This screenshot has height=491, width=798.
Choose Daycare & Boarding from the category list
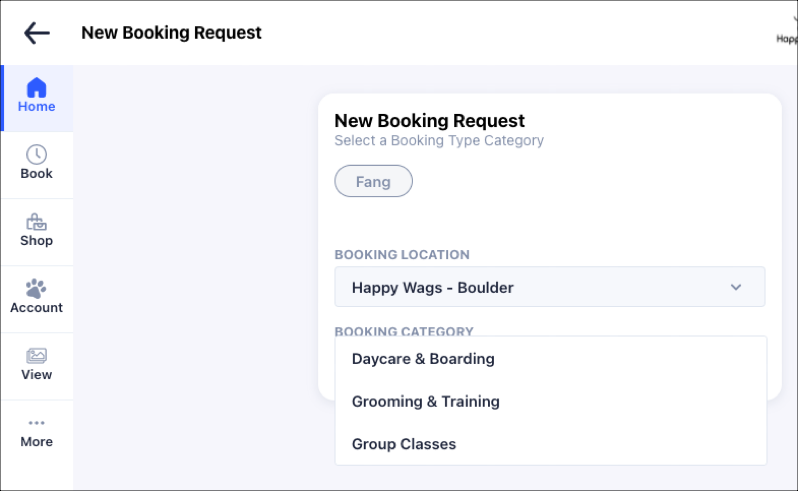coord(423,358)
